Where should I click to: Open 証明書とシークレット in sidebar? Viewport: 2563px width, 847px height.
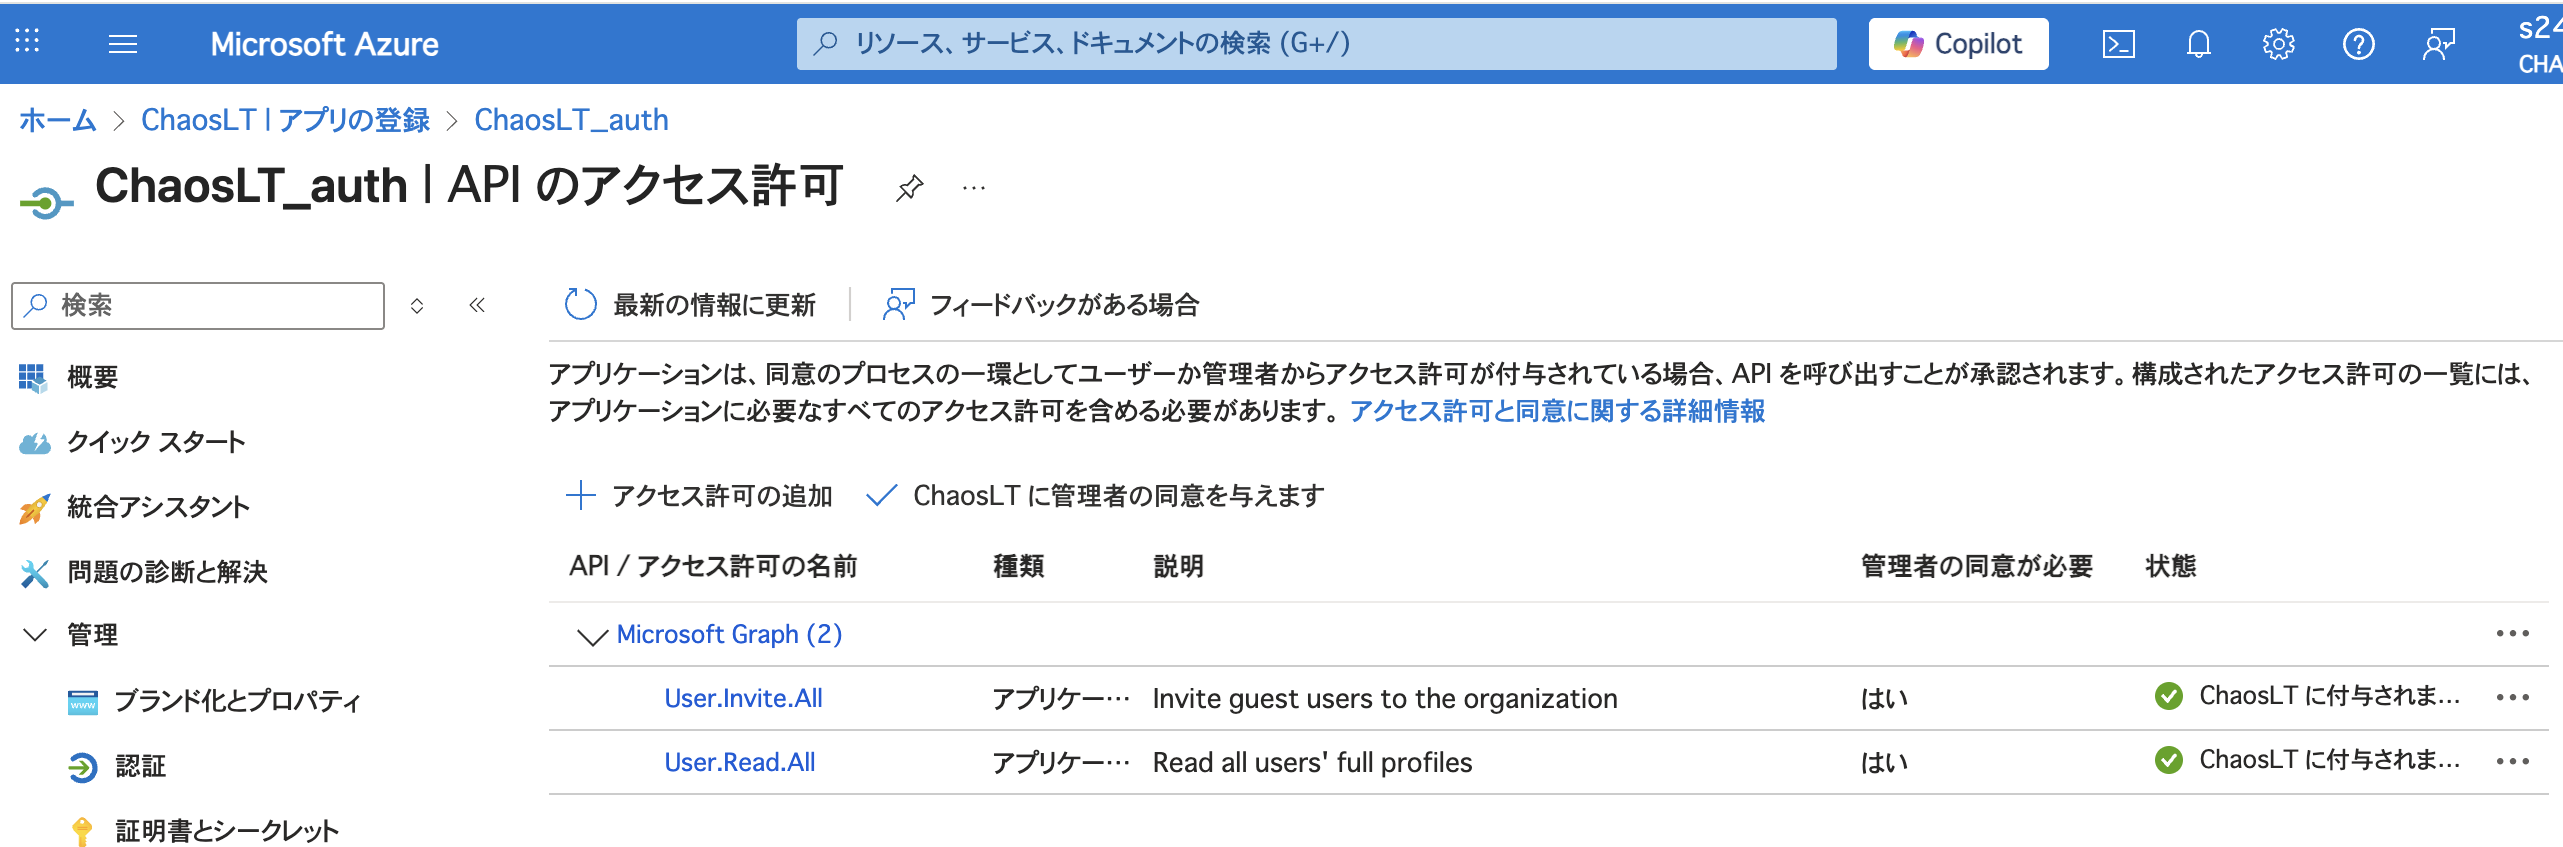pos(226,831)
